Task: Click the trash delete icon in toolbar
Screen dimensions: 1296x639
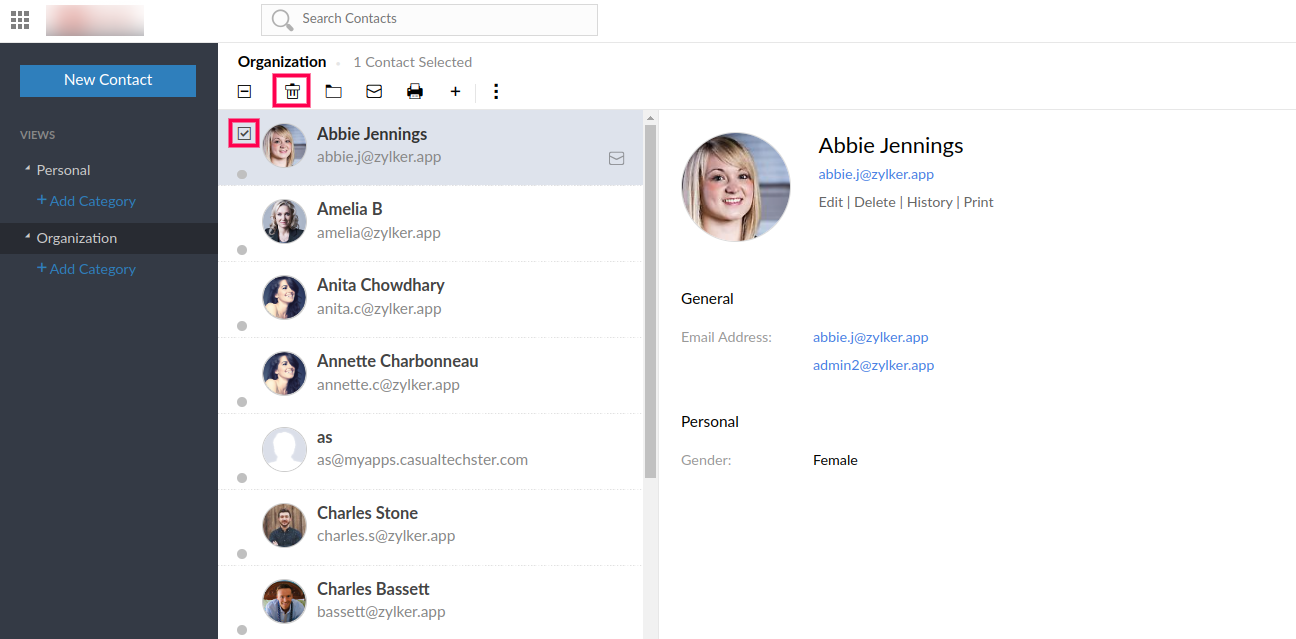Action: (x=292, y=91)
